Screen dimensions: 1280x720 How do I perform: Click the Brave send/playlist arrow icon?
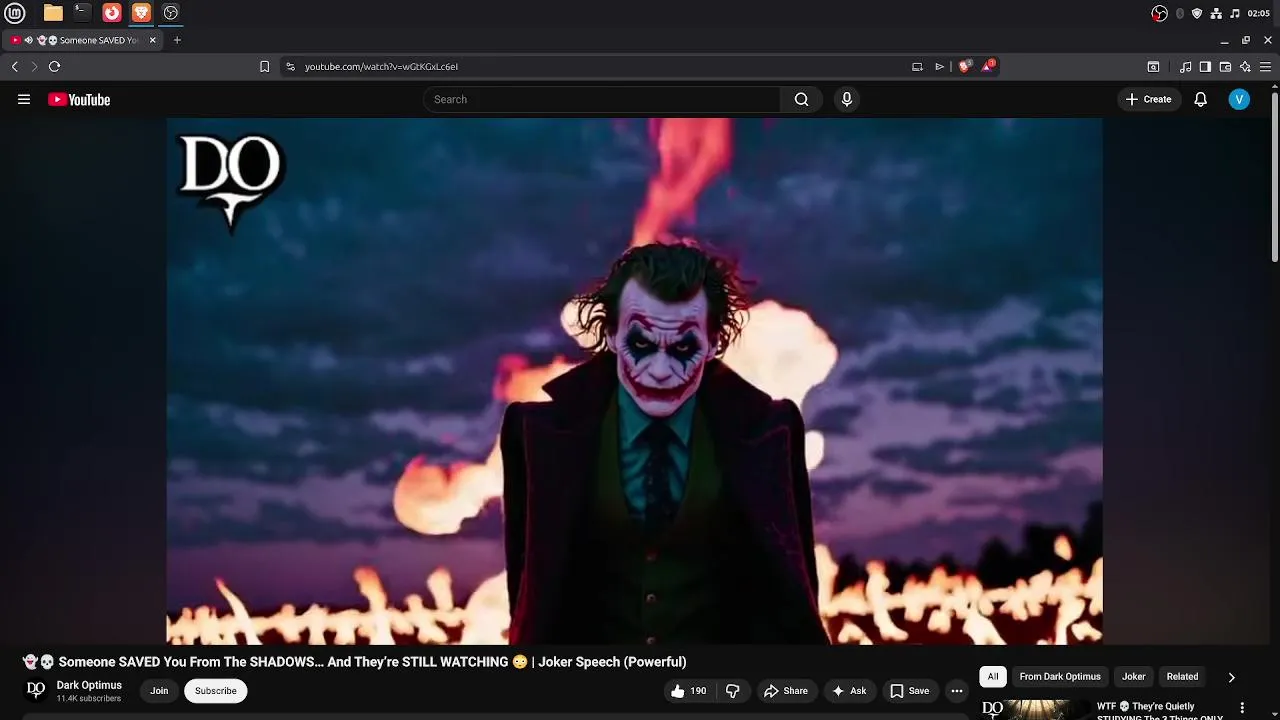coord(939,66)
